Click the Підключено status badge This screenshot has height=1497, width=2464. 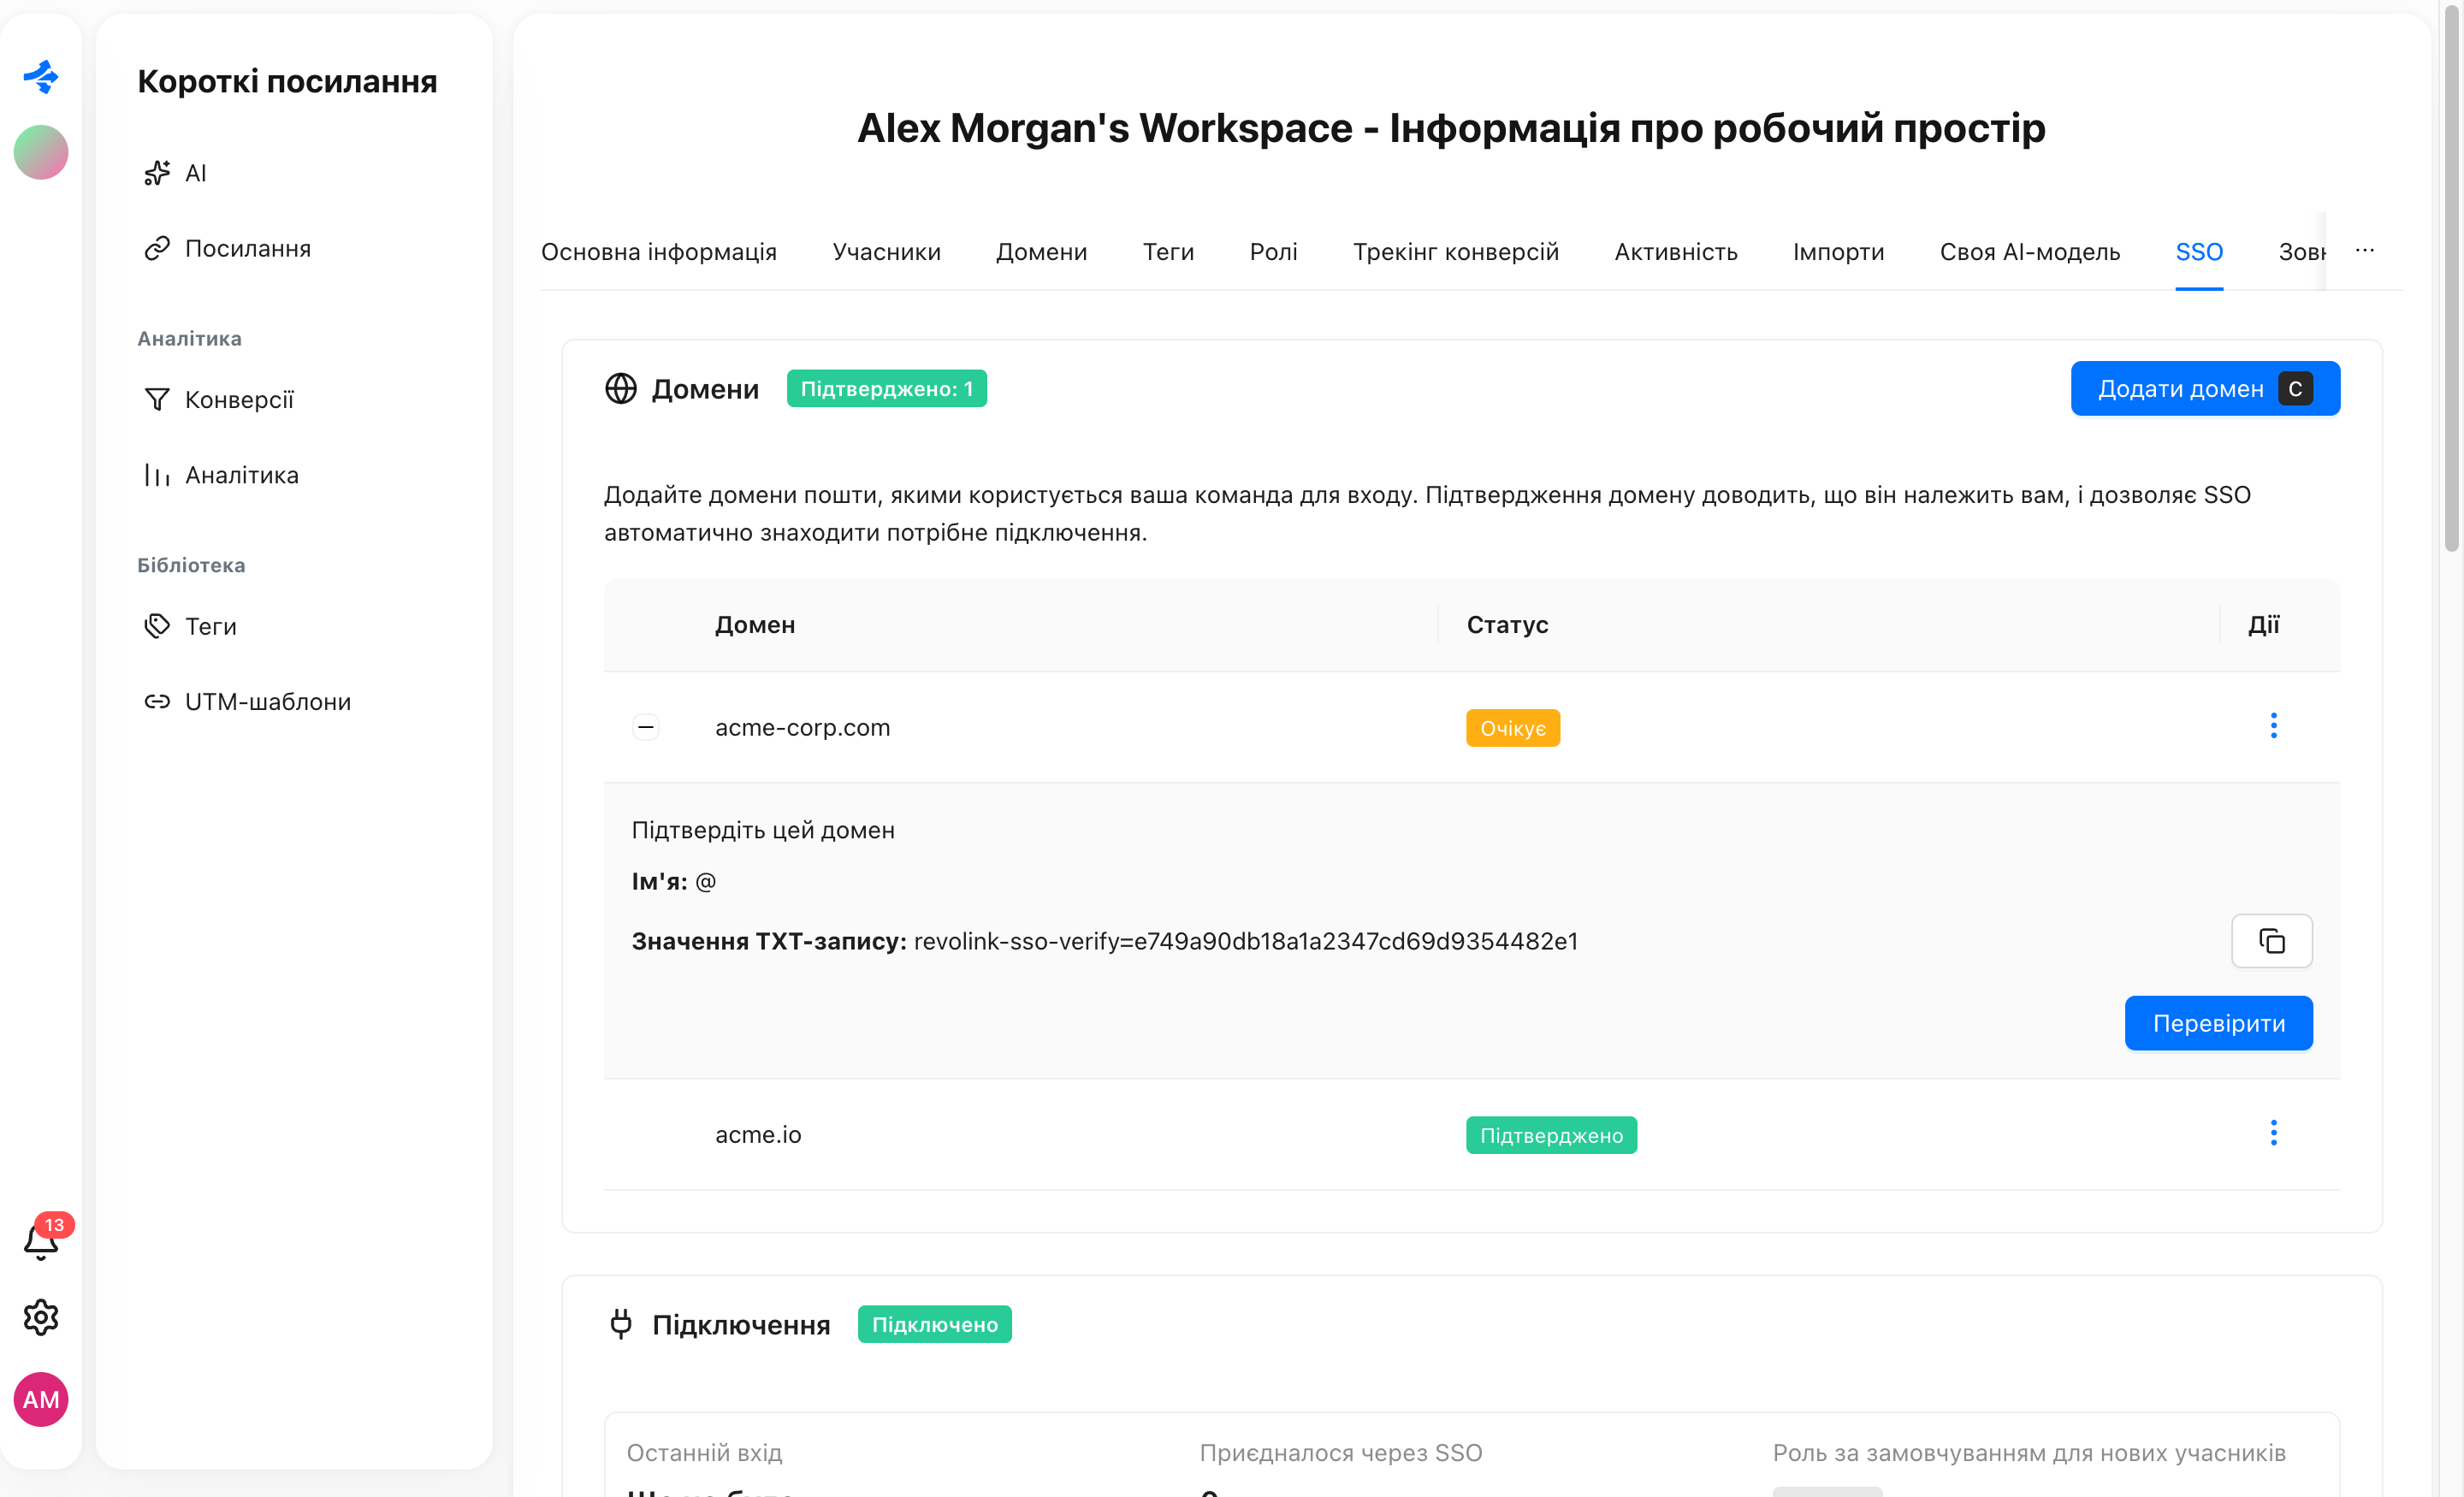point(934,1324)
